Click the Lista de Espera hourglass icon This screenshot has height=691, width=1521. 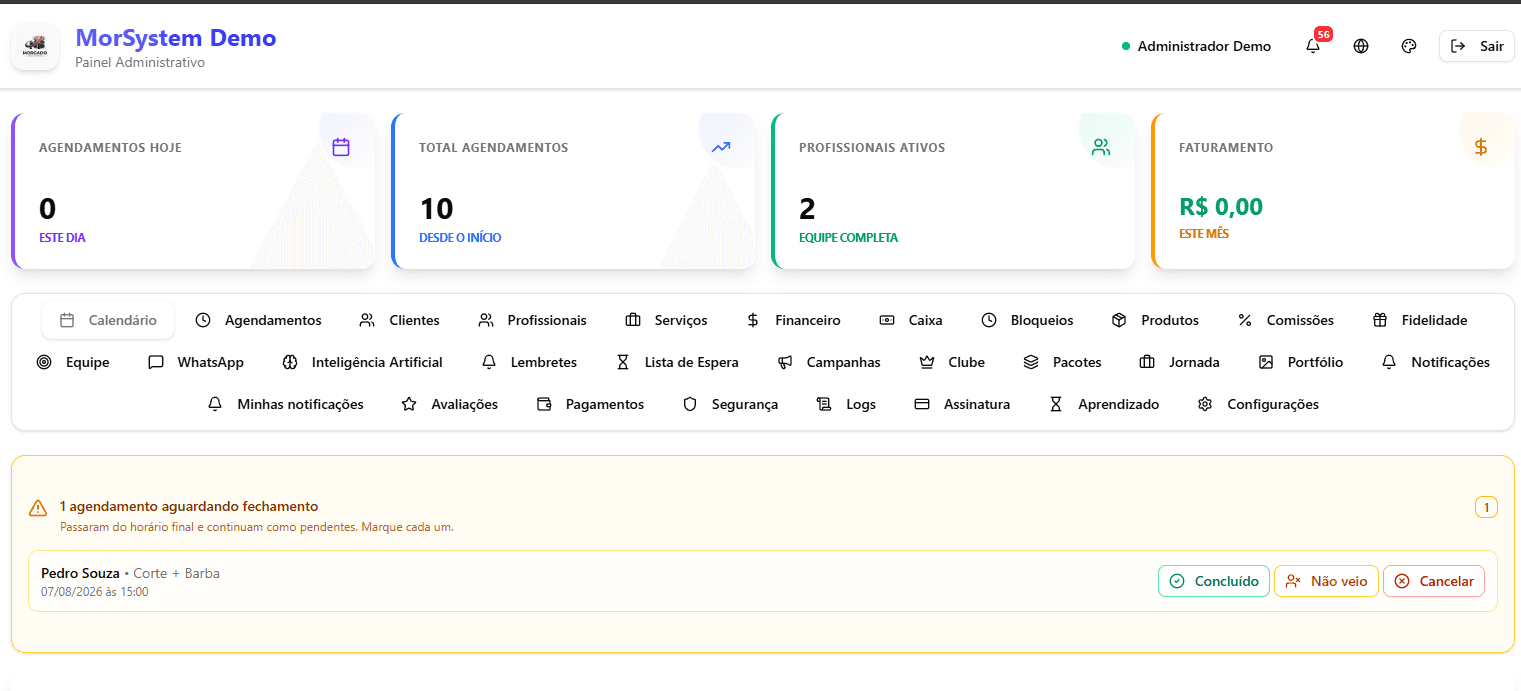623,362
